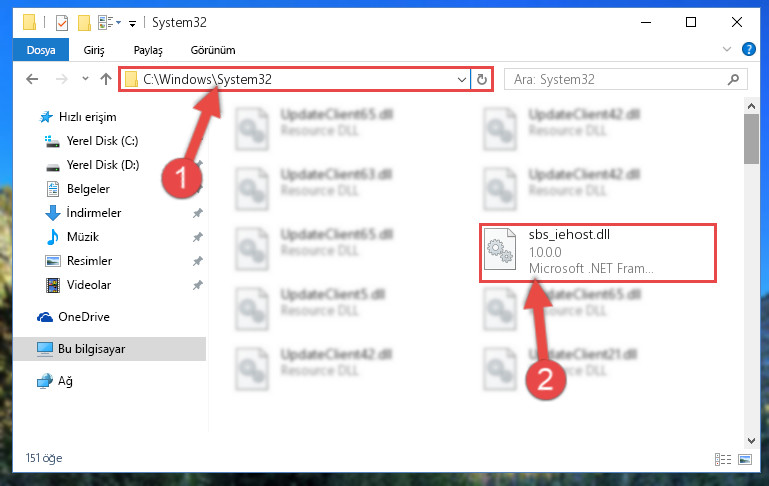Screen dimensions: 769x486
Task: Expand the ribbon with the chevron
Action: (x=727, y=49)
